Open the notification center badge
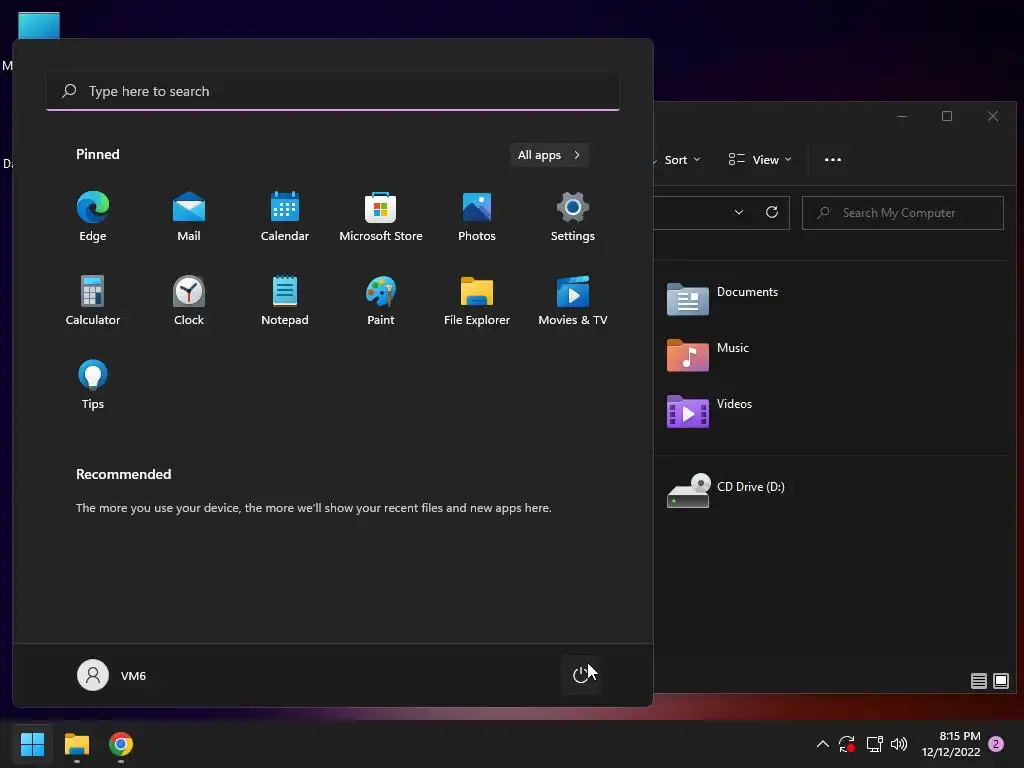Image resolution: width=1024 pixels, height=768 pixels. tap(997, 744)
